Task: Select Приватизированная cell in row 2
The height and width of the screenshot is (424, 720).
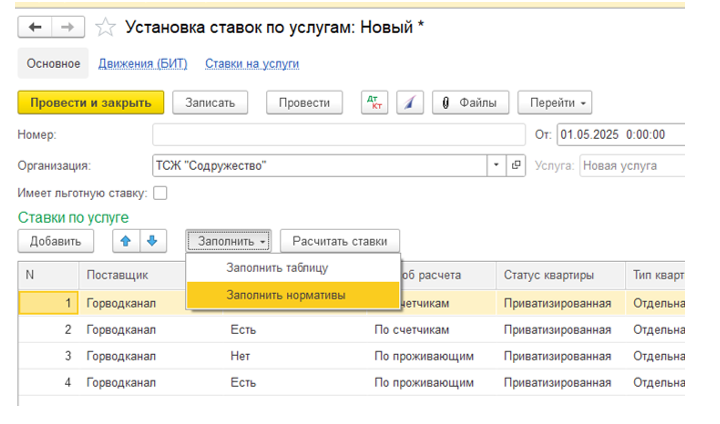Action: pos(561,329)
